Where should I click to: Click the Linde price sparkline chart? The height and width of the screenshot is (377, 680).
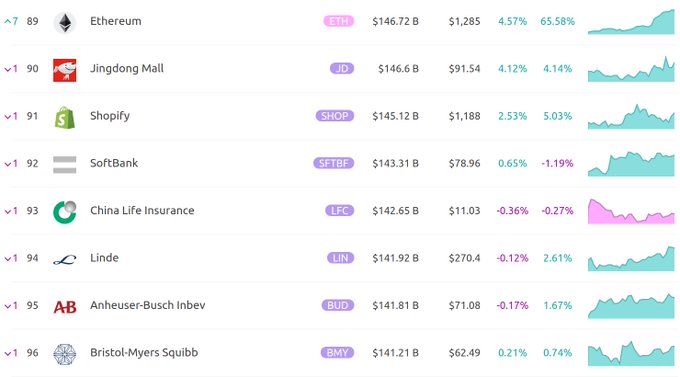click(x=631, y=259)
